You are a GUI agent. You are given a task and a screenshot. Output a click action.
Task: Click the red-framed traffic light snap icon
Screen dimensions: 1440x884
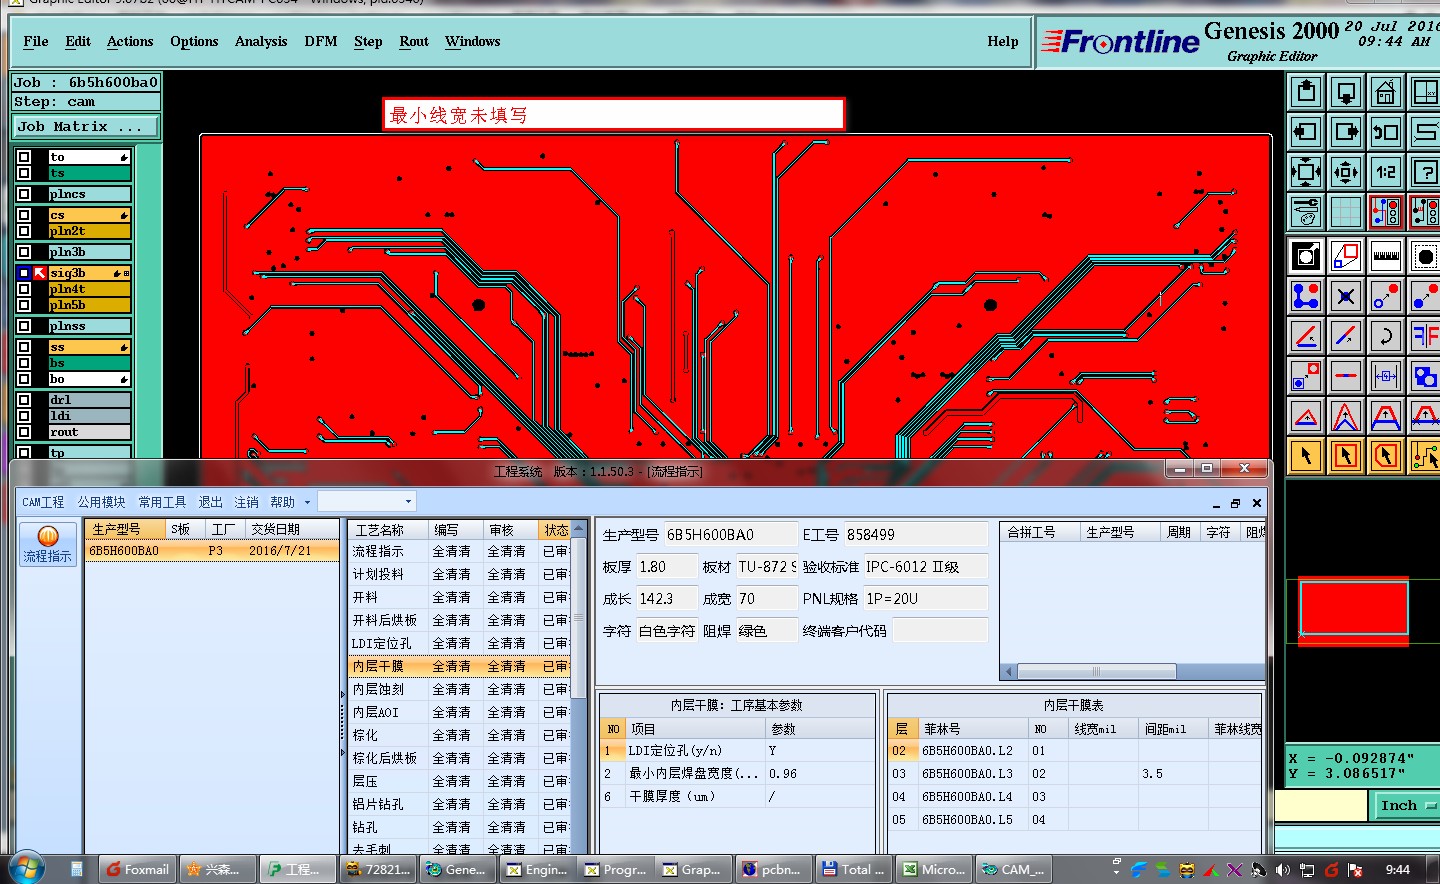[1385, 212]
